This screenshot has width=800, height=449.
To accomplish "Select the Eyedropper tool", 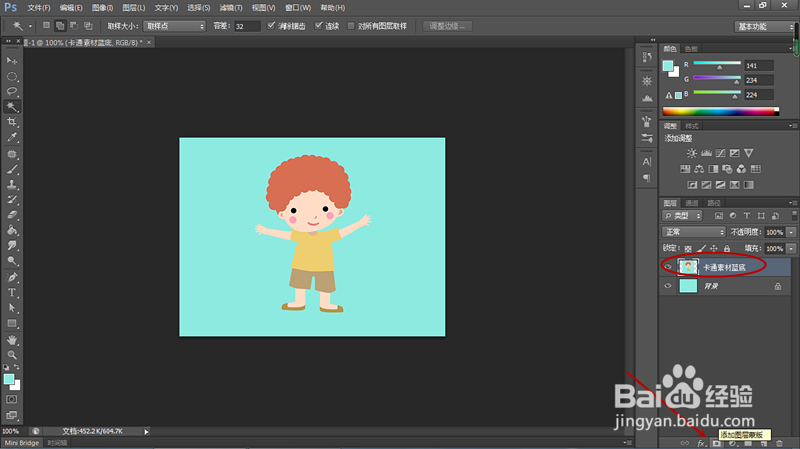I will 12,137.
